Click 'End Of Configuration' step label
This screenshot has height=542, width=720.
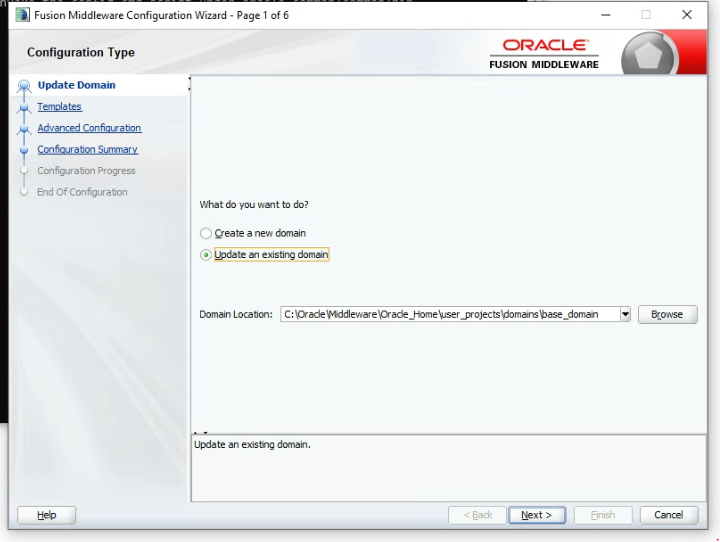coord(82,192)
